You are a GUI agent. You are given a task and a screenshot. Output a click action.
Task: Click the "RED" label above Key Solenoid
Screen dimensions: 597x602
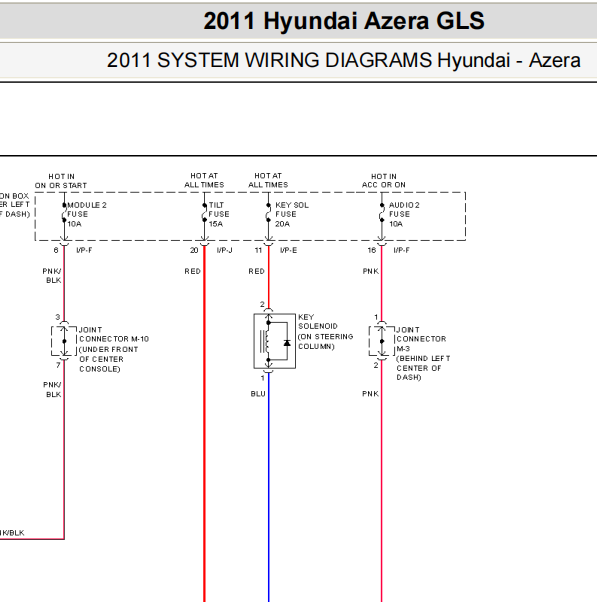coord(256,271)
